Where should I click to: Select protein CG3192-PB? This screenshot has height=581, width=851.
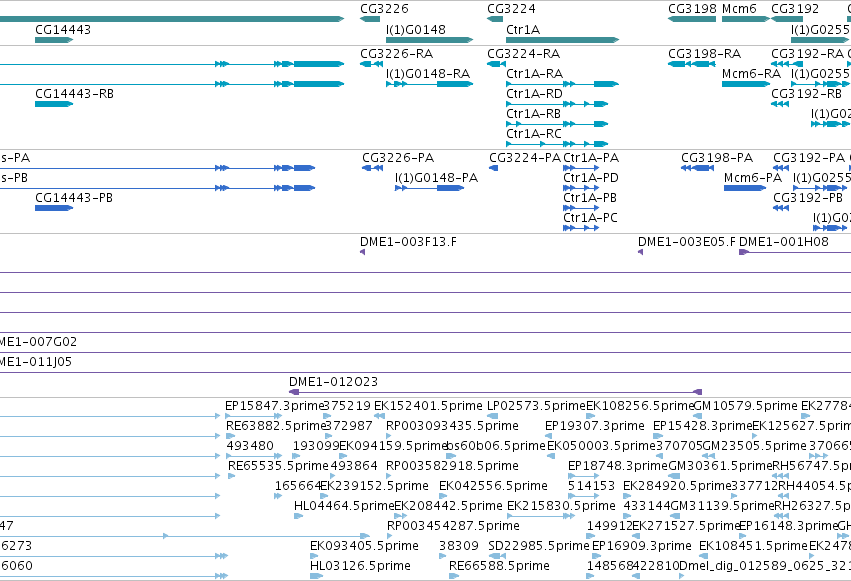click(x=781, y=208)
